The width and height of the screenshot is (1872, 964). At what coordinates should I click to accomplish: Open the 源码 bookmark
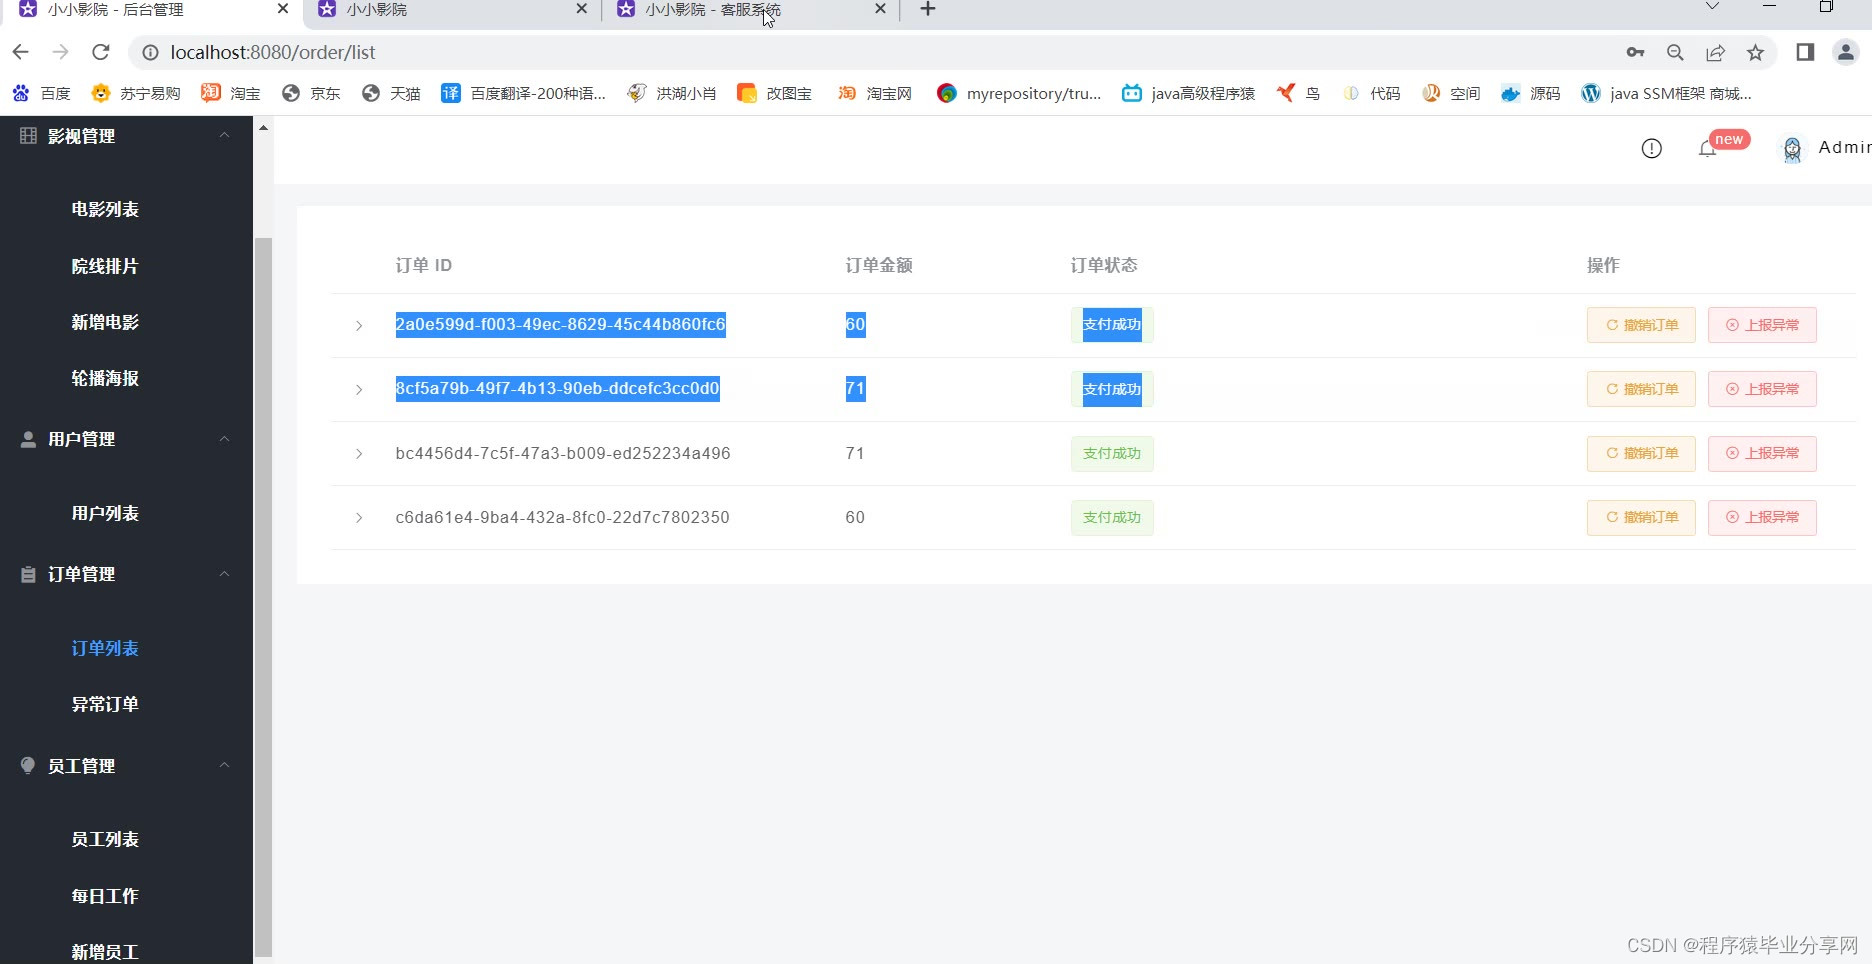(1531, 93)
